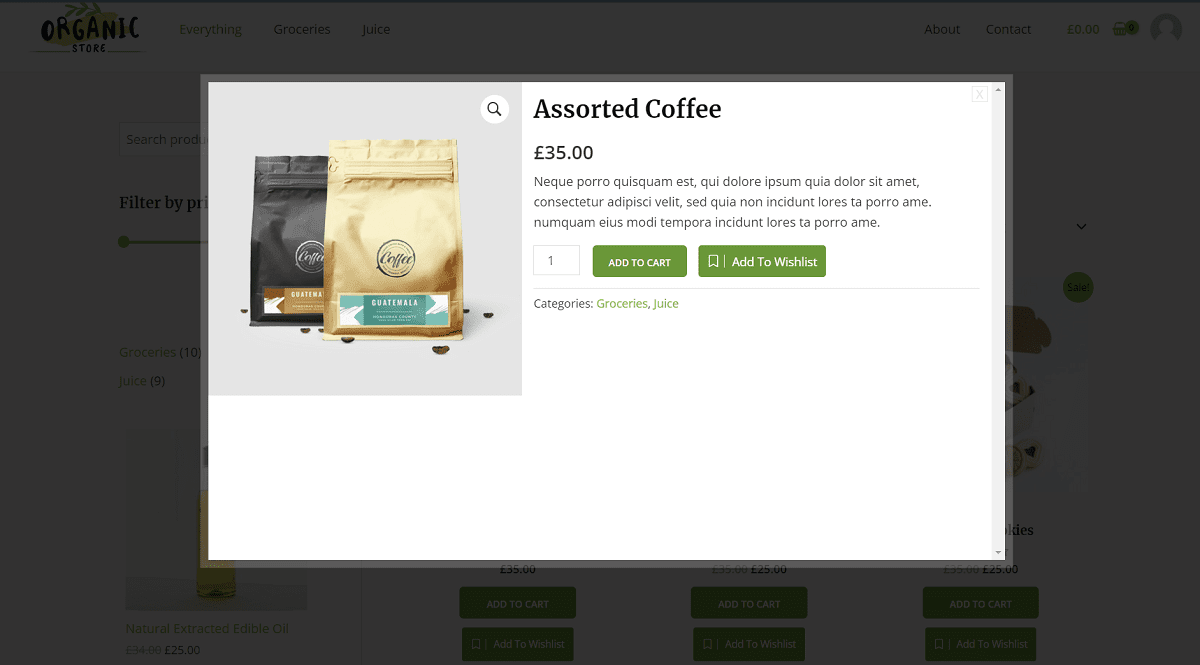The image size is (1200, 665).
Task: Click the magnifier zoom icon on product image
Action: pos(494,109)
